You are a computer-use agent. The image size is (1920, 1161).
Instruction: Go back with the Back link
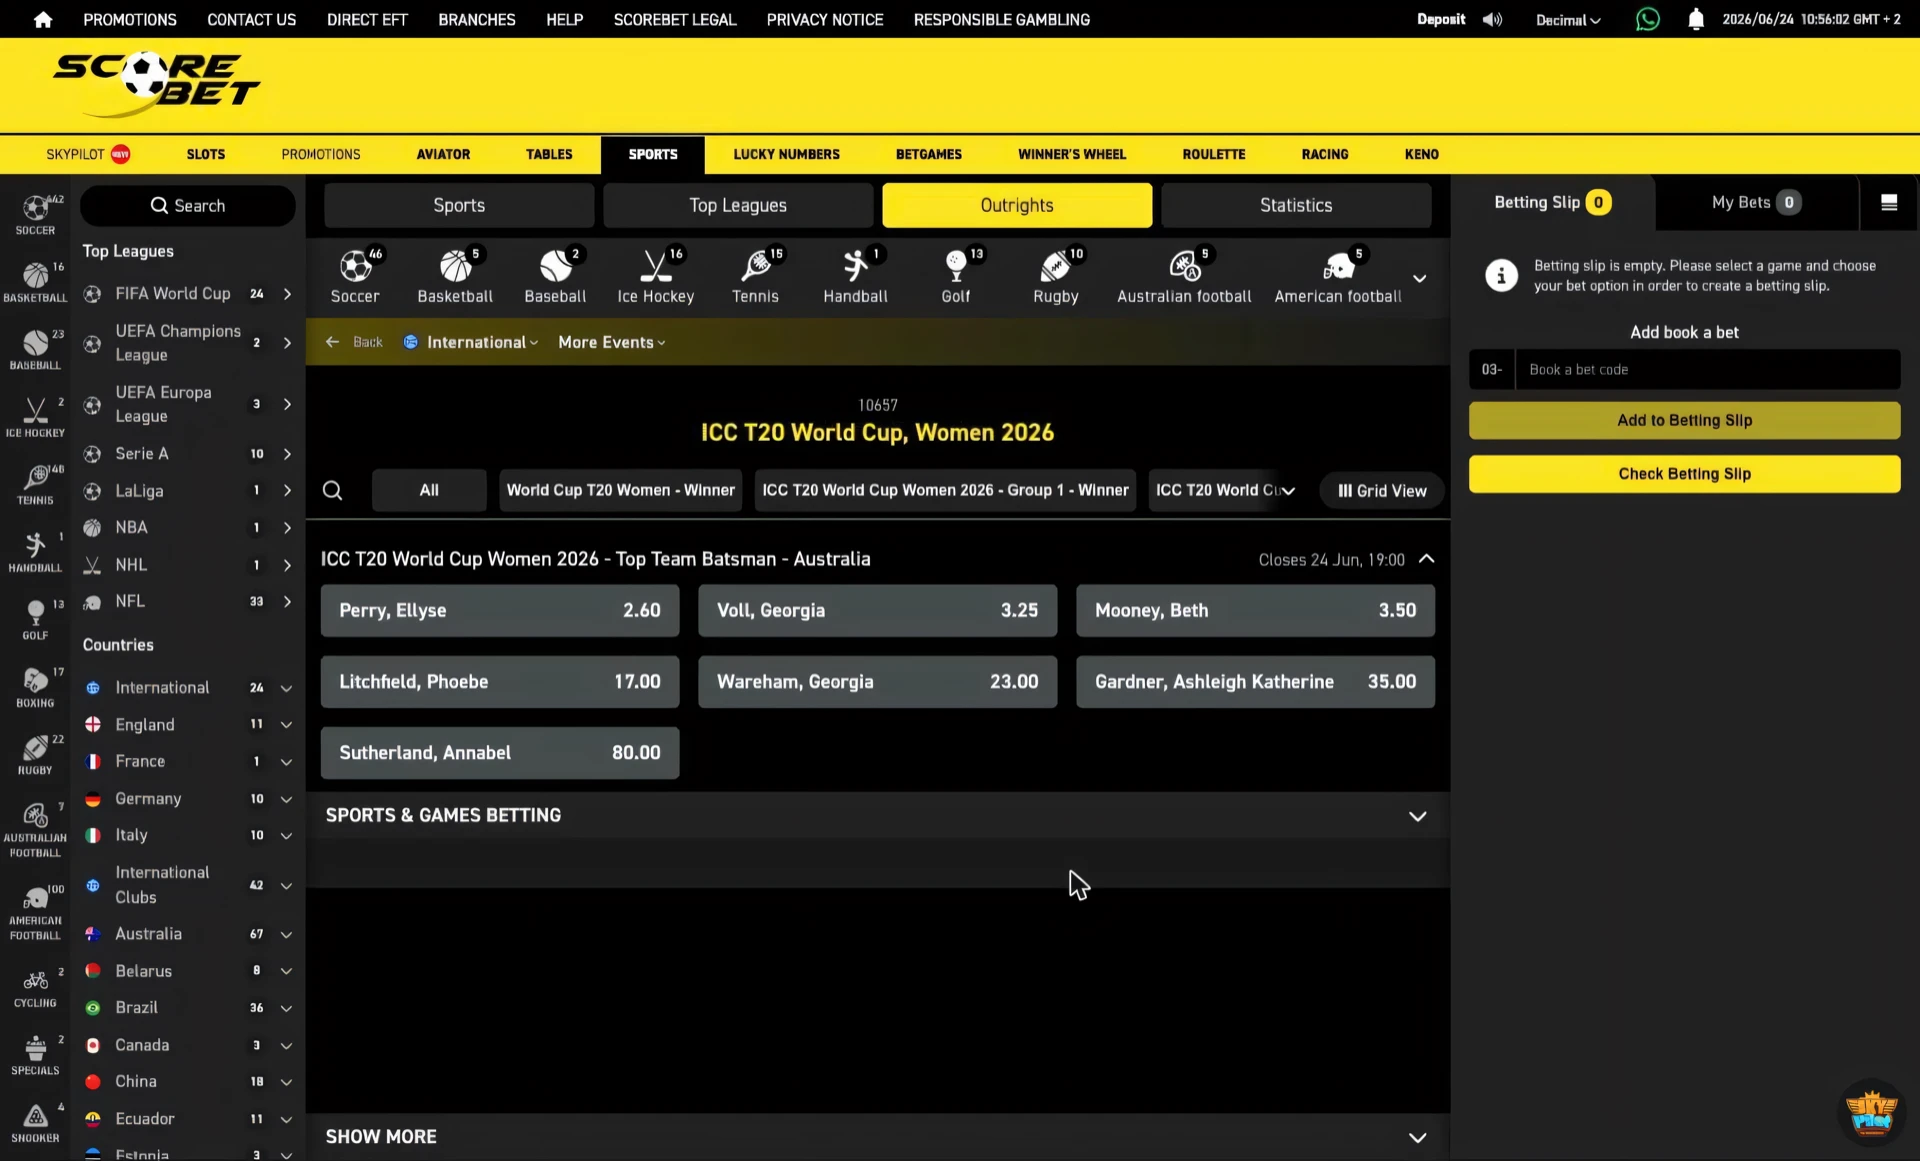tap(355, 342)
